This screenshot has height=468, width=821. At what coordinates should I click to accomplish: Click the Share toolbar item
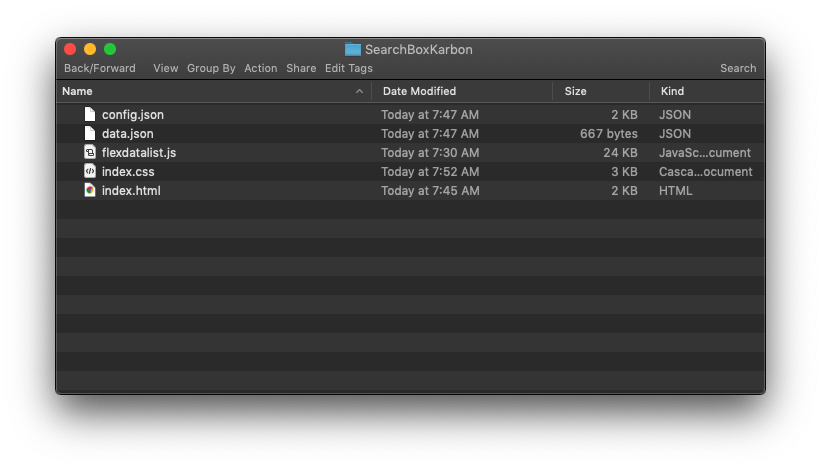coord(301,68)
